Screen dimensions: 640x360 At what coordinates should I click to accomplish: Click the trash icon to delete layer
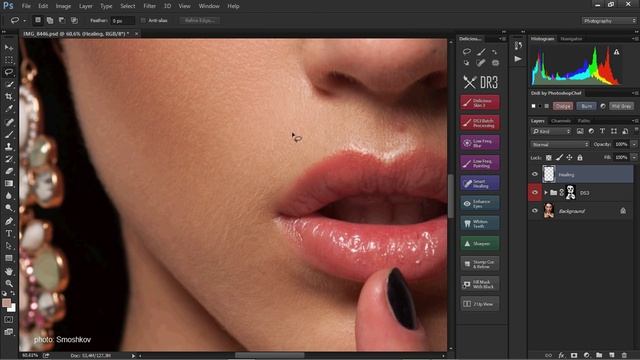(x=624, y=355)
